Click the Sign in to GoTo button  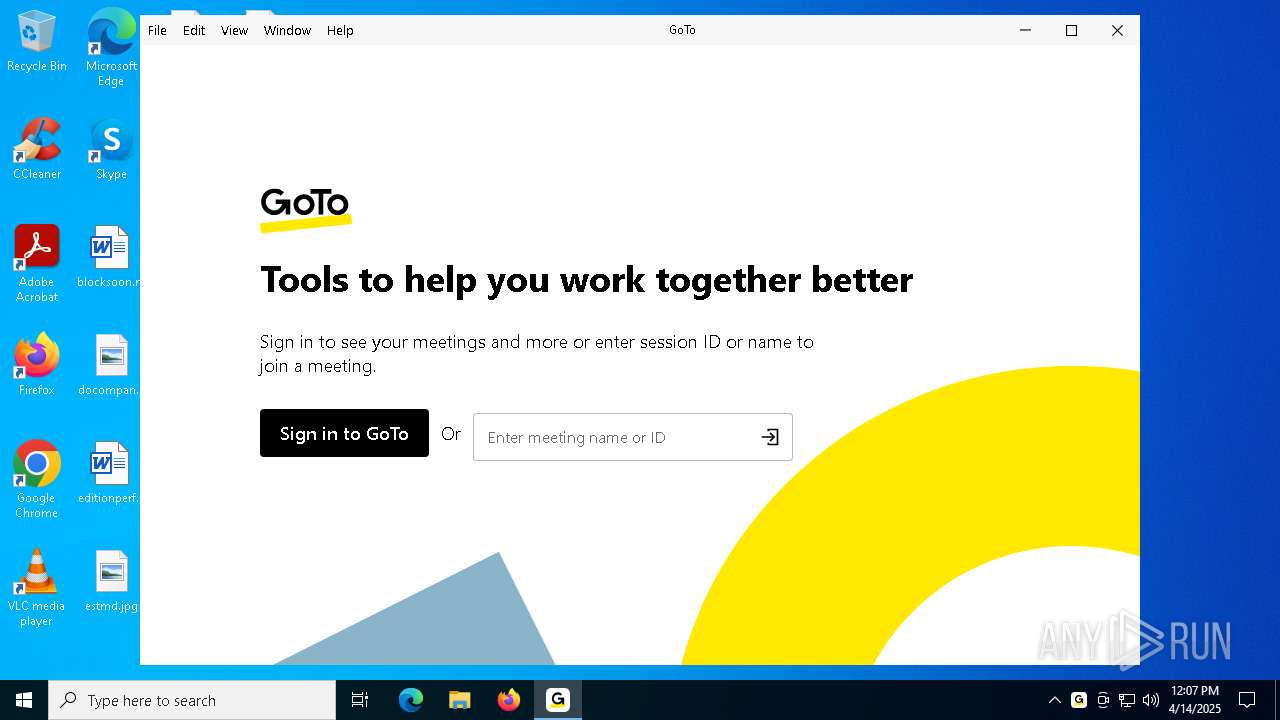coord(344,433)
